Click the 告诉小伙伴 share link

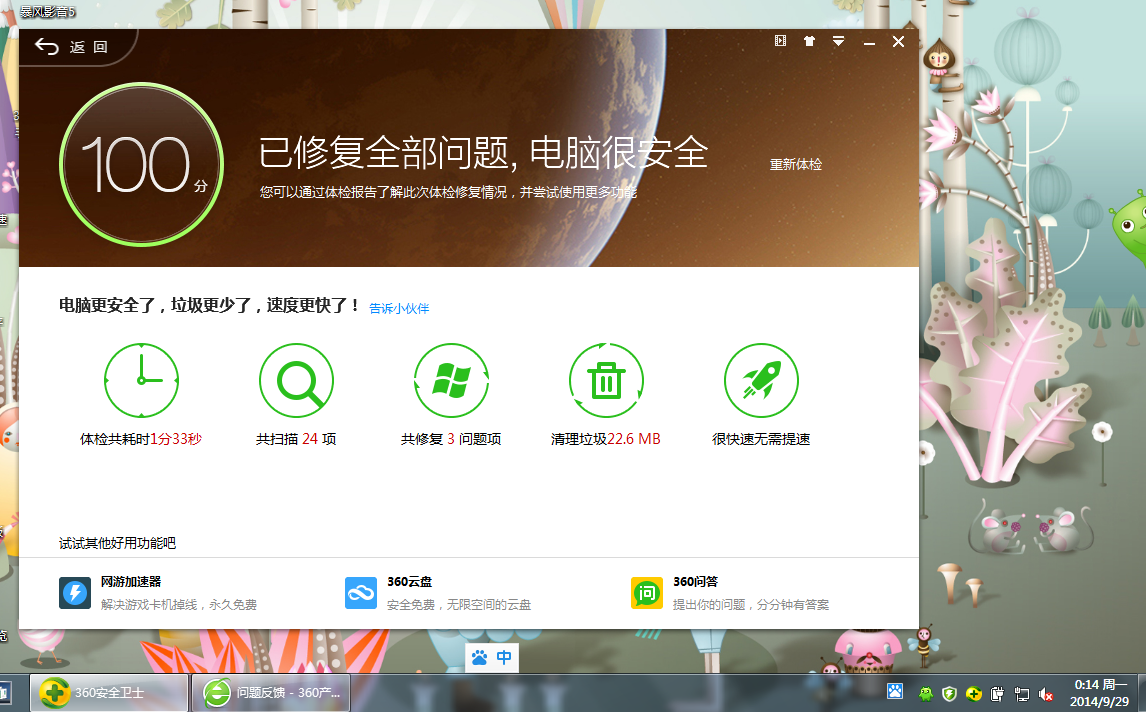pyautogui.click(x=399, y=308)
